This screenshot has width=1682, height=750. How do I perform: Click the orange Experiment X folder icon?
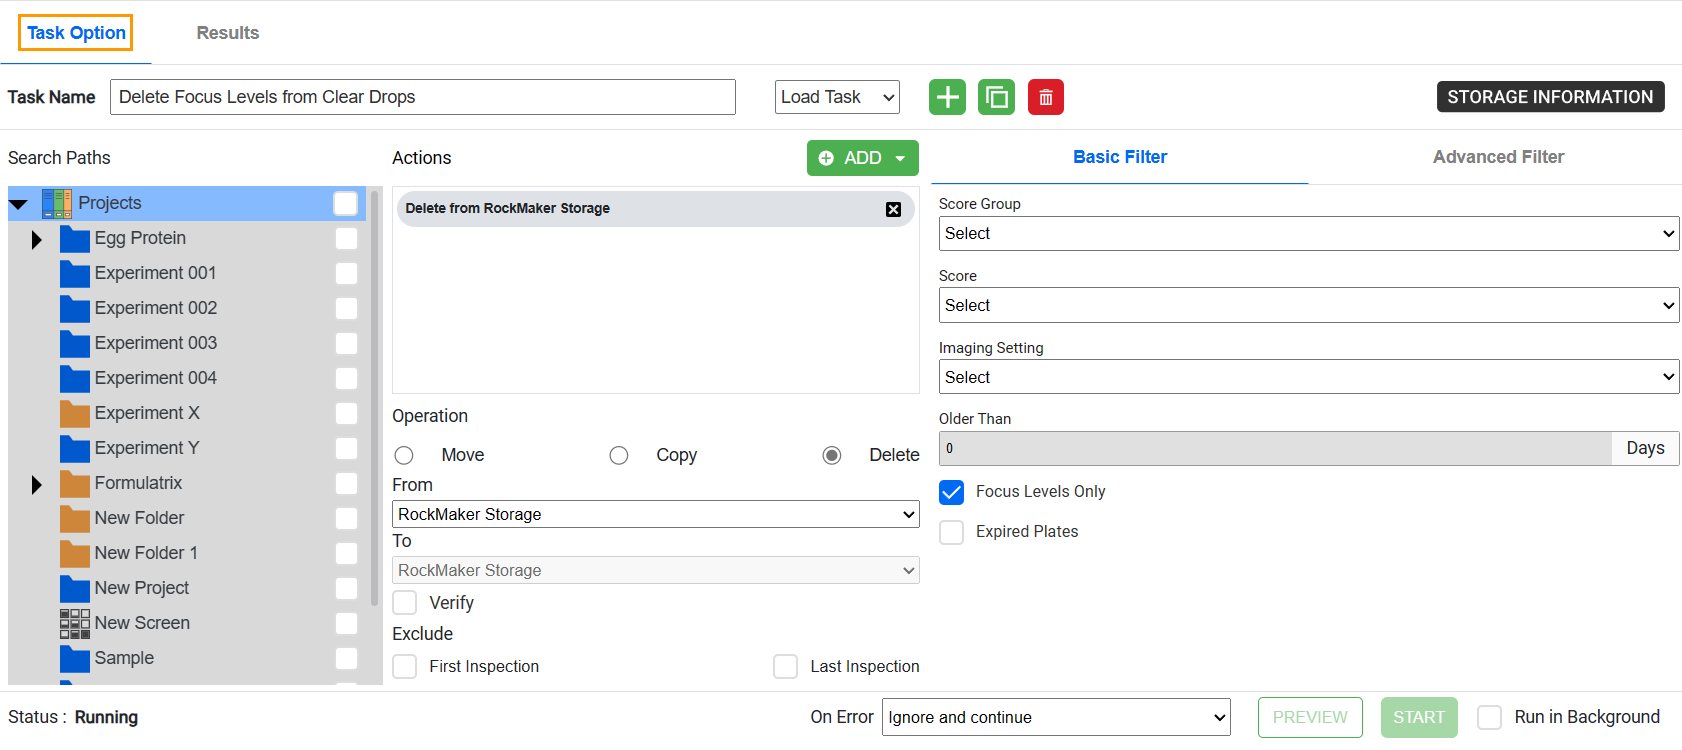coord(74,413)
